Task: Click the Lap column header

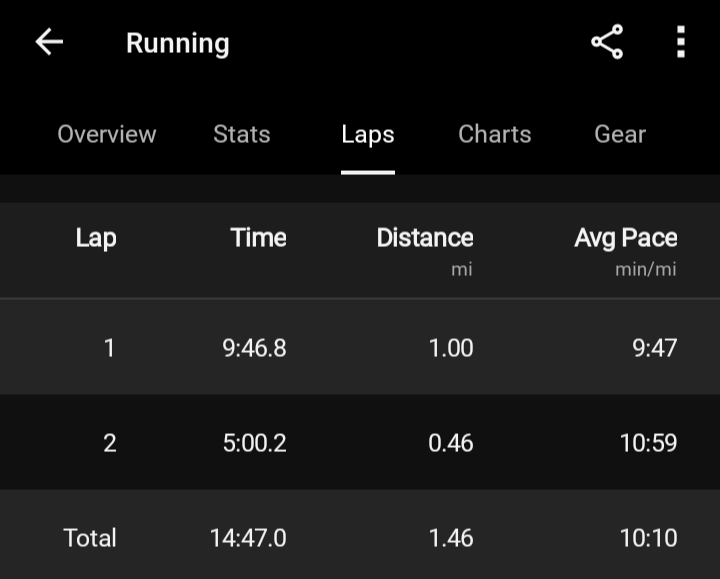Action: point(96,238)
